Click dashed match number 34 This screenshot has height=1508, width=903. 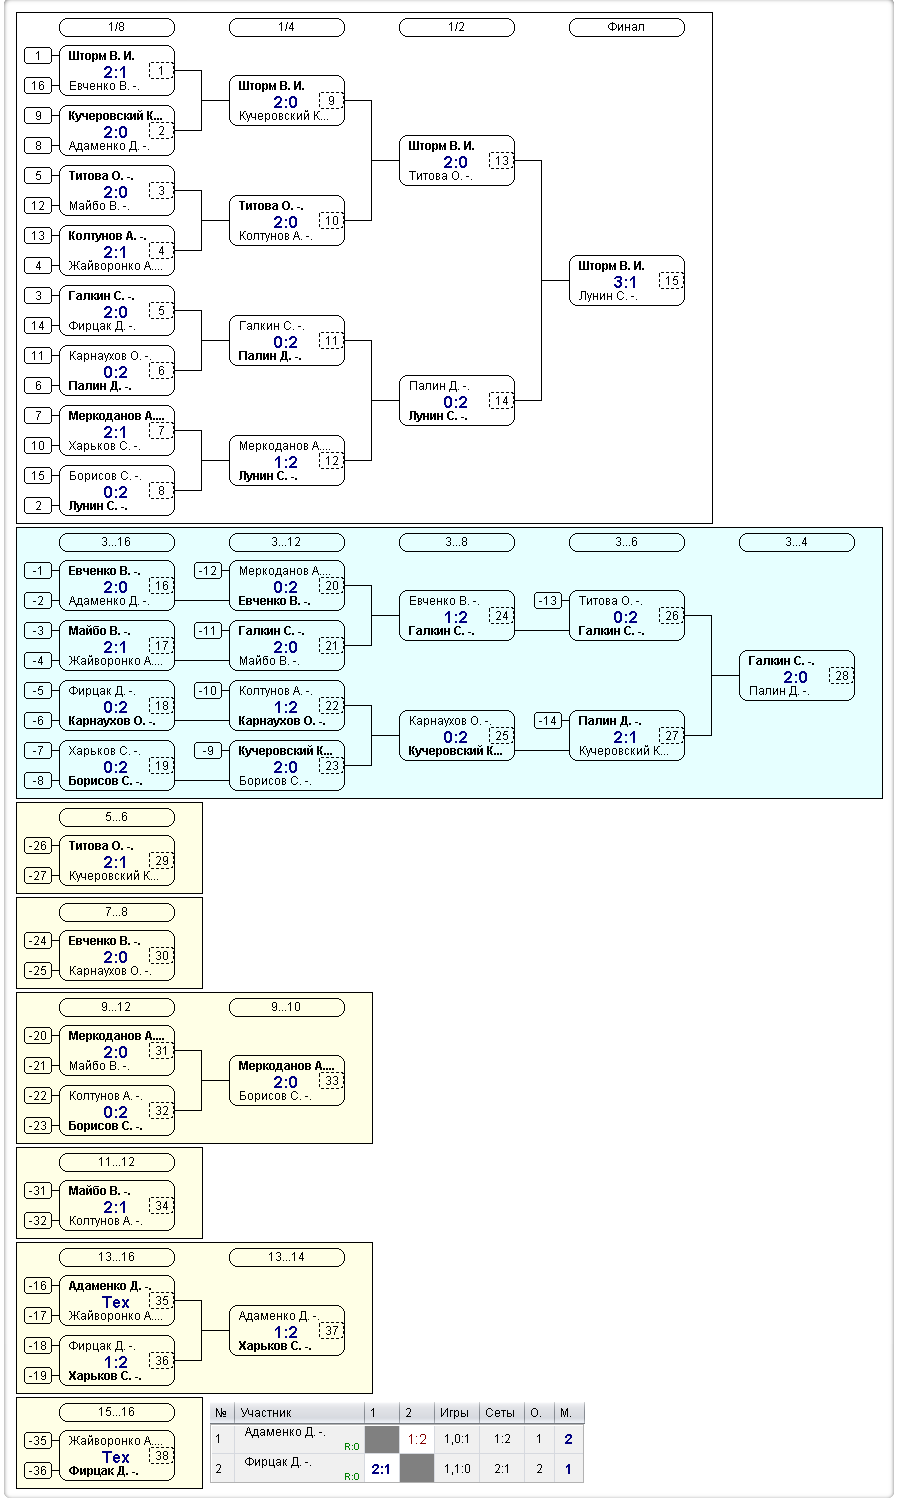(x=161, y=1206)
